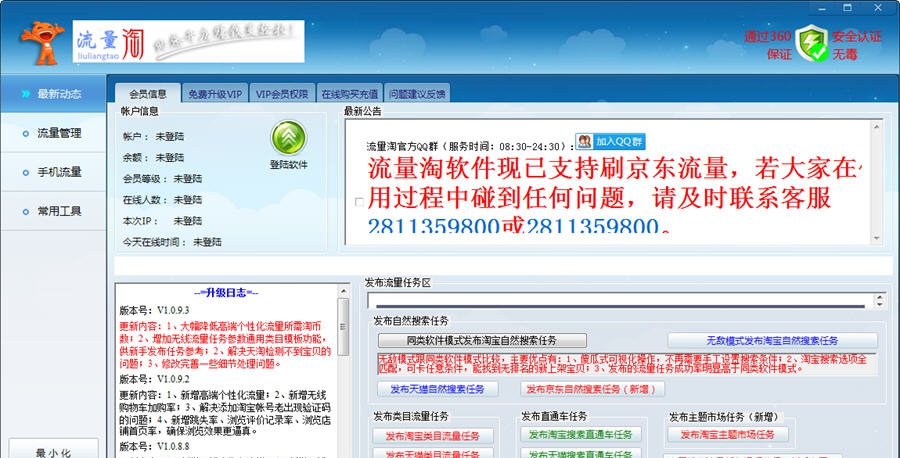Open 常用工具 in the sidebar
Image resolution: width=900 pixels, height=458 pixels.
(x=53, y=211)
